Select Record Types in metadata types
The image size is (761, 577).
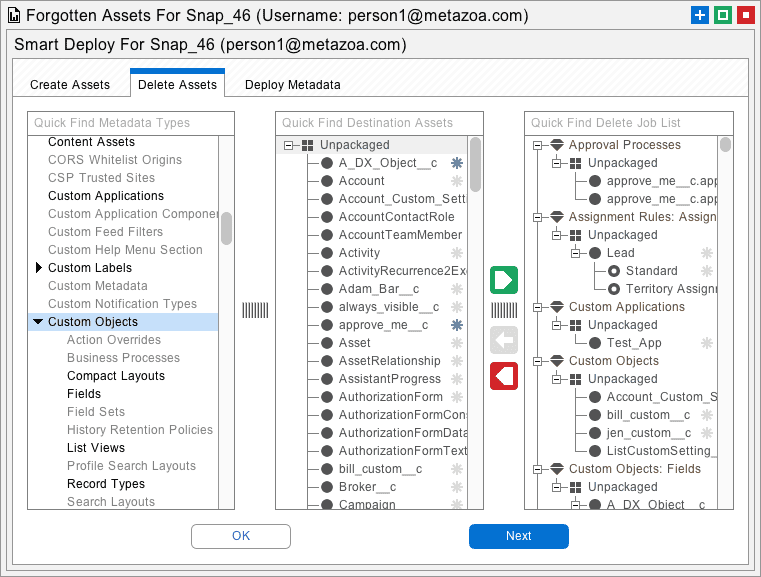coord(106,483)
